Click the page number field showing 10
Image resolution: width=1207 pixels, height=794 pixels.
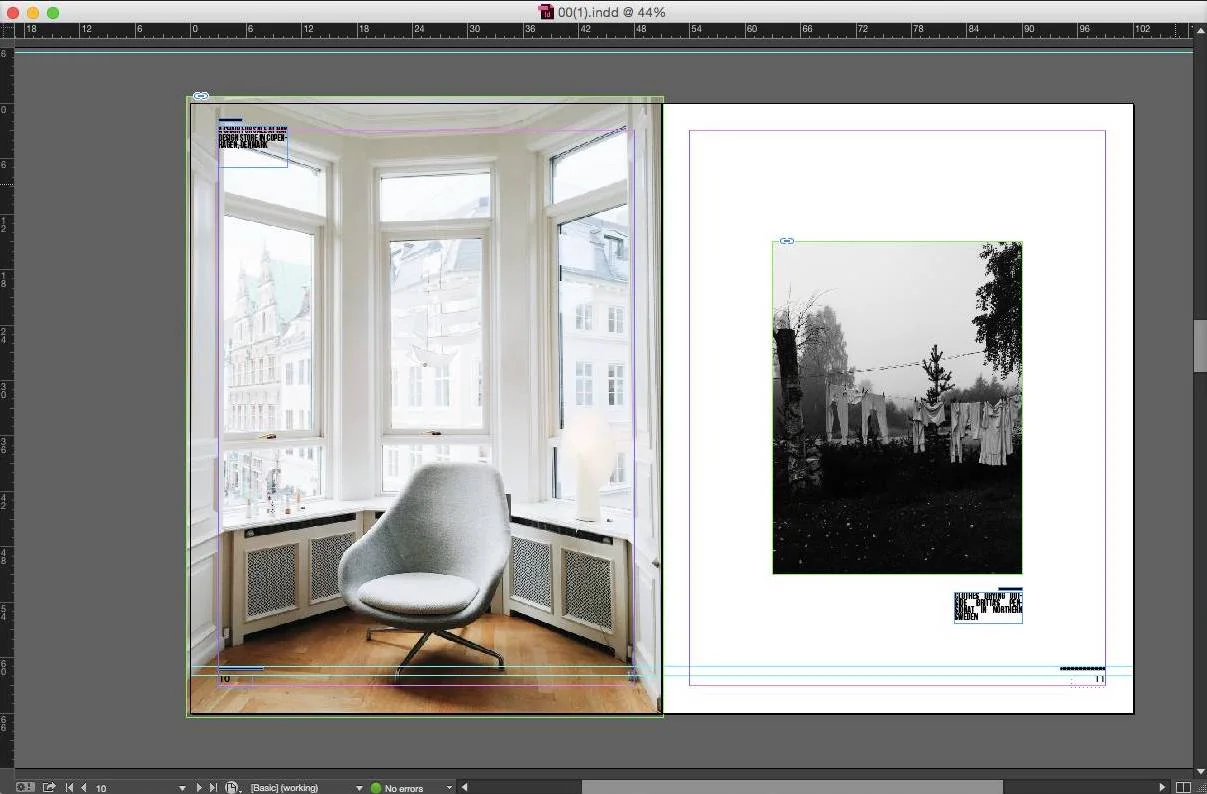click(134, 788)
